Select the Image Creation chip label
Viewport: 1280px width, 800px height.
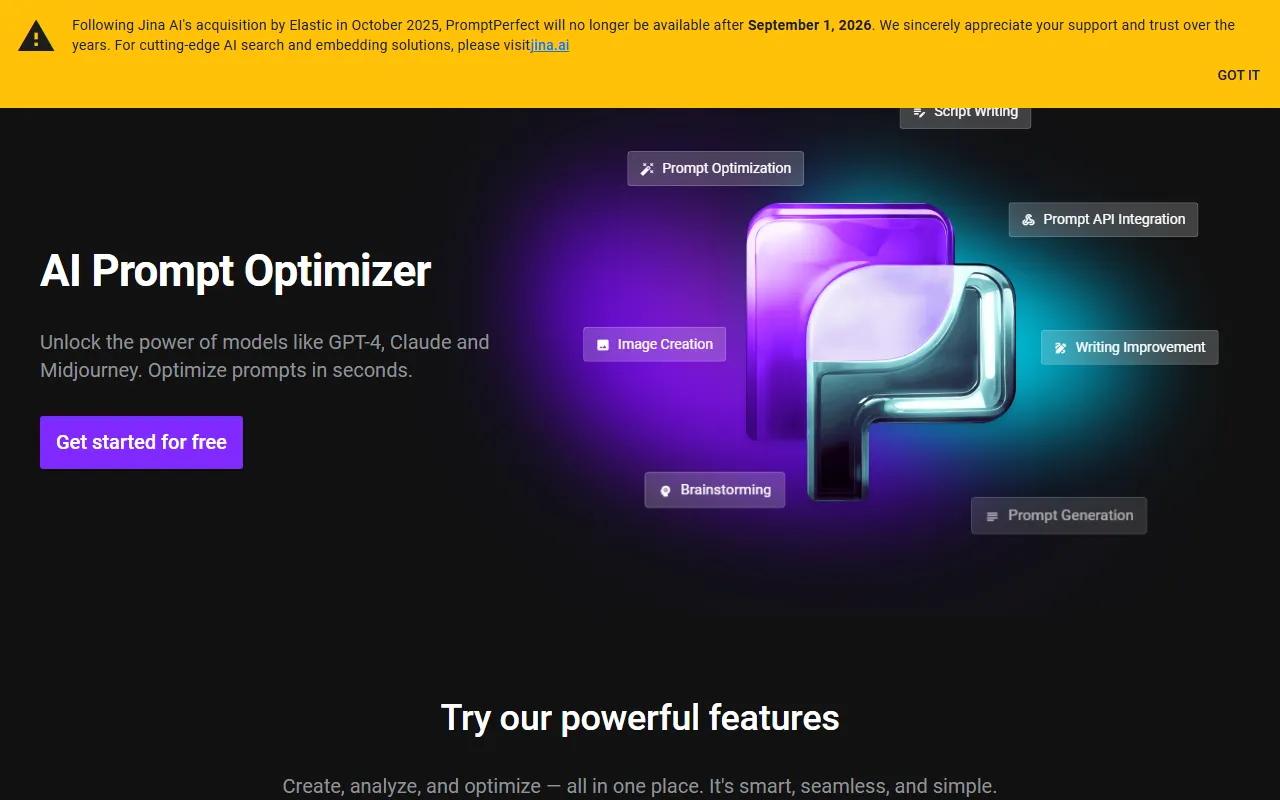665,344
